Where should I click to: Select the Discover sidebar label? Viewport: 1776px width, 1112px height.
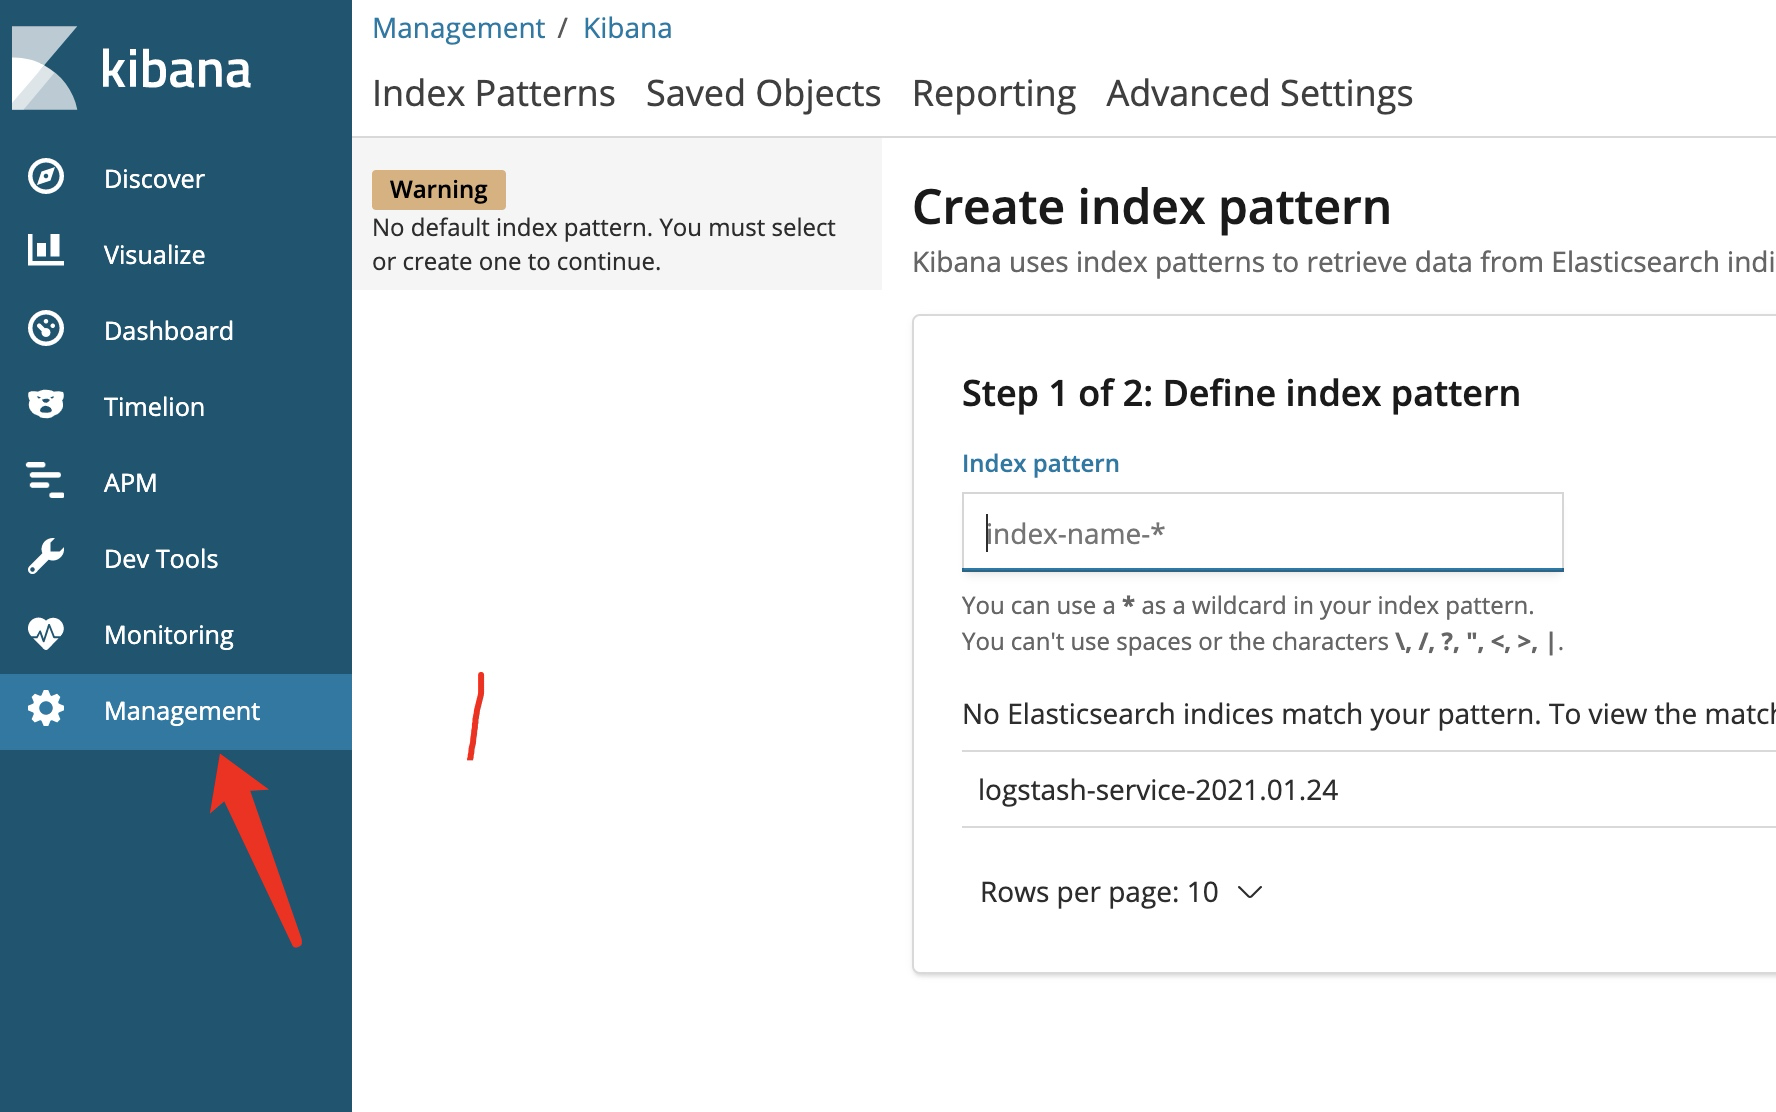coord(154,179)
